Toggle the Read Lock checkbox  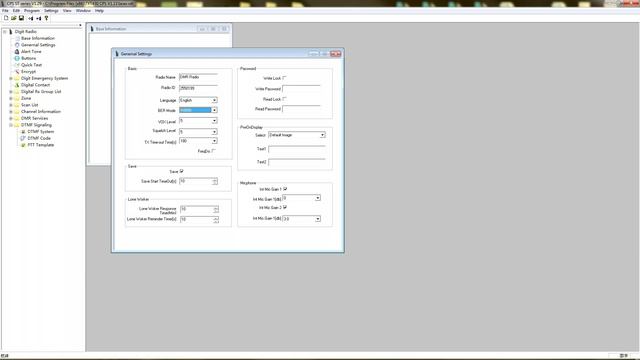(x=284, y=99)
